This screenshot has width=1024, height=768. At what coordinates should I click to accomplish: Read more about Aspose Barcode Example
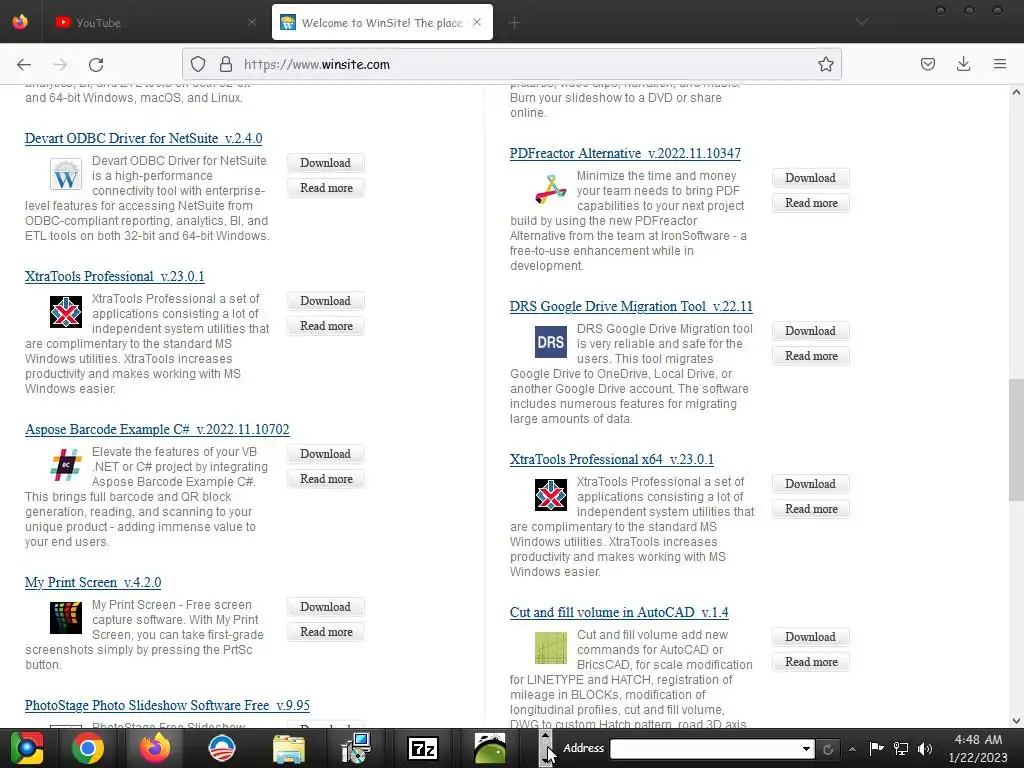click(325, 479)
